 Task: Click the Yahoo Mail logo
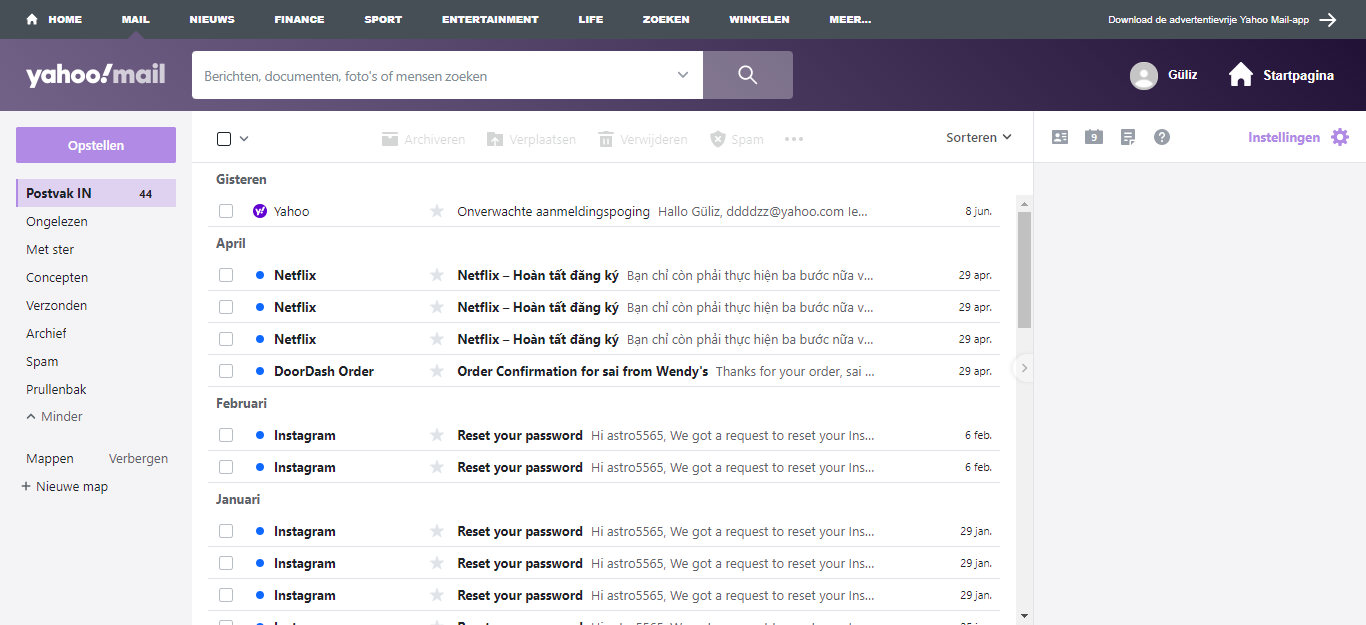pyautogui.click(x=96, y=75)
